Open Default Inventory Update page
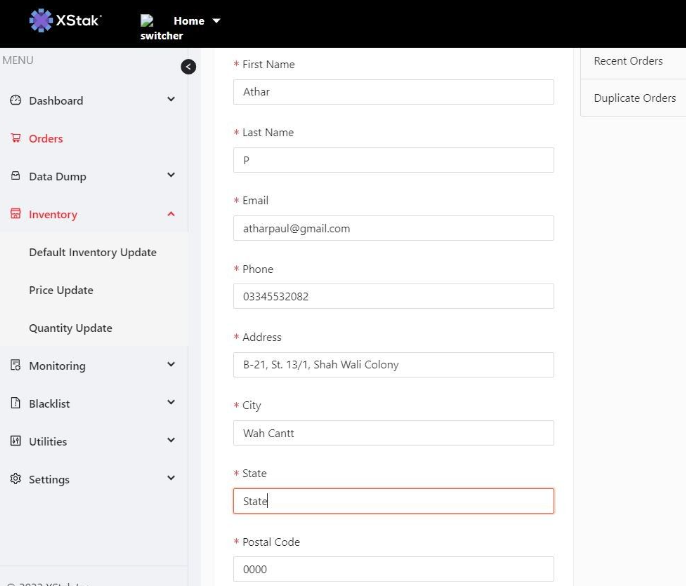 point(92,252)
